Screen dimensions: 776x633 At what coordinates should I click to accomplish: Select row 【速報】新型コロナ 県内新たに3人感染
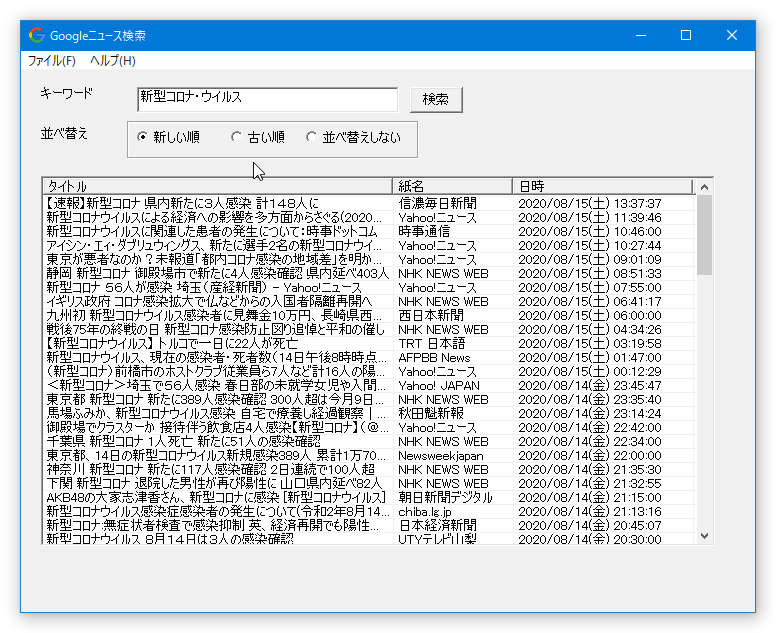point(369,203)
